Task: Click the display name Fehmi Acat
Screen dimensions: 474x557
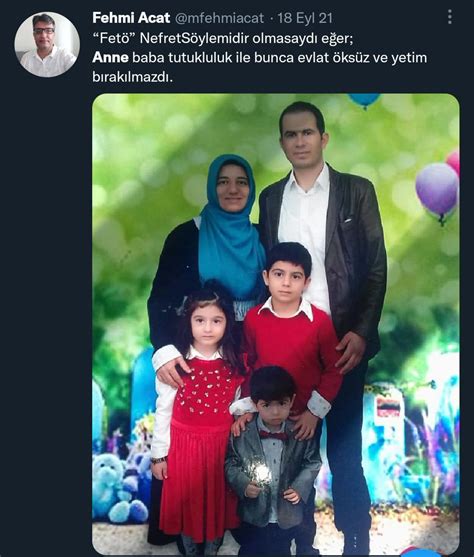Action: click(131, 18)
